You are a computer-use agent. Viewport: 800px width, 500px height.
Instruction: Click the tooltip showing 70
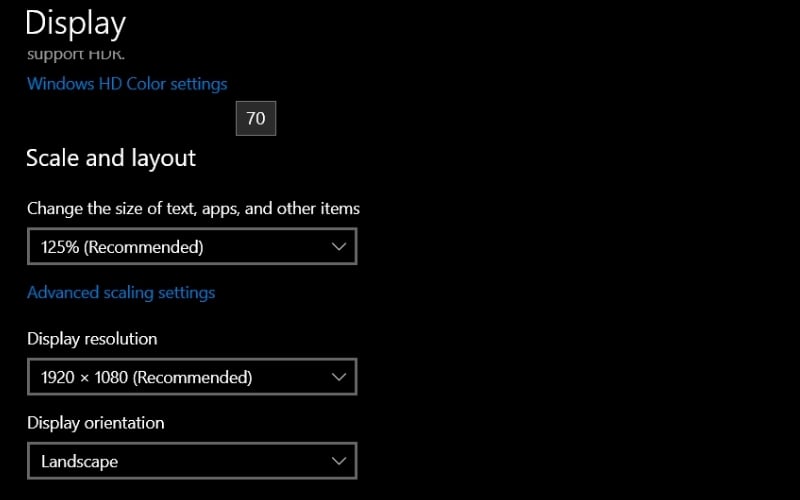click(x=255, y=118)
